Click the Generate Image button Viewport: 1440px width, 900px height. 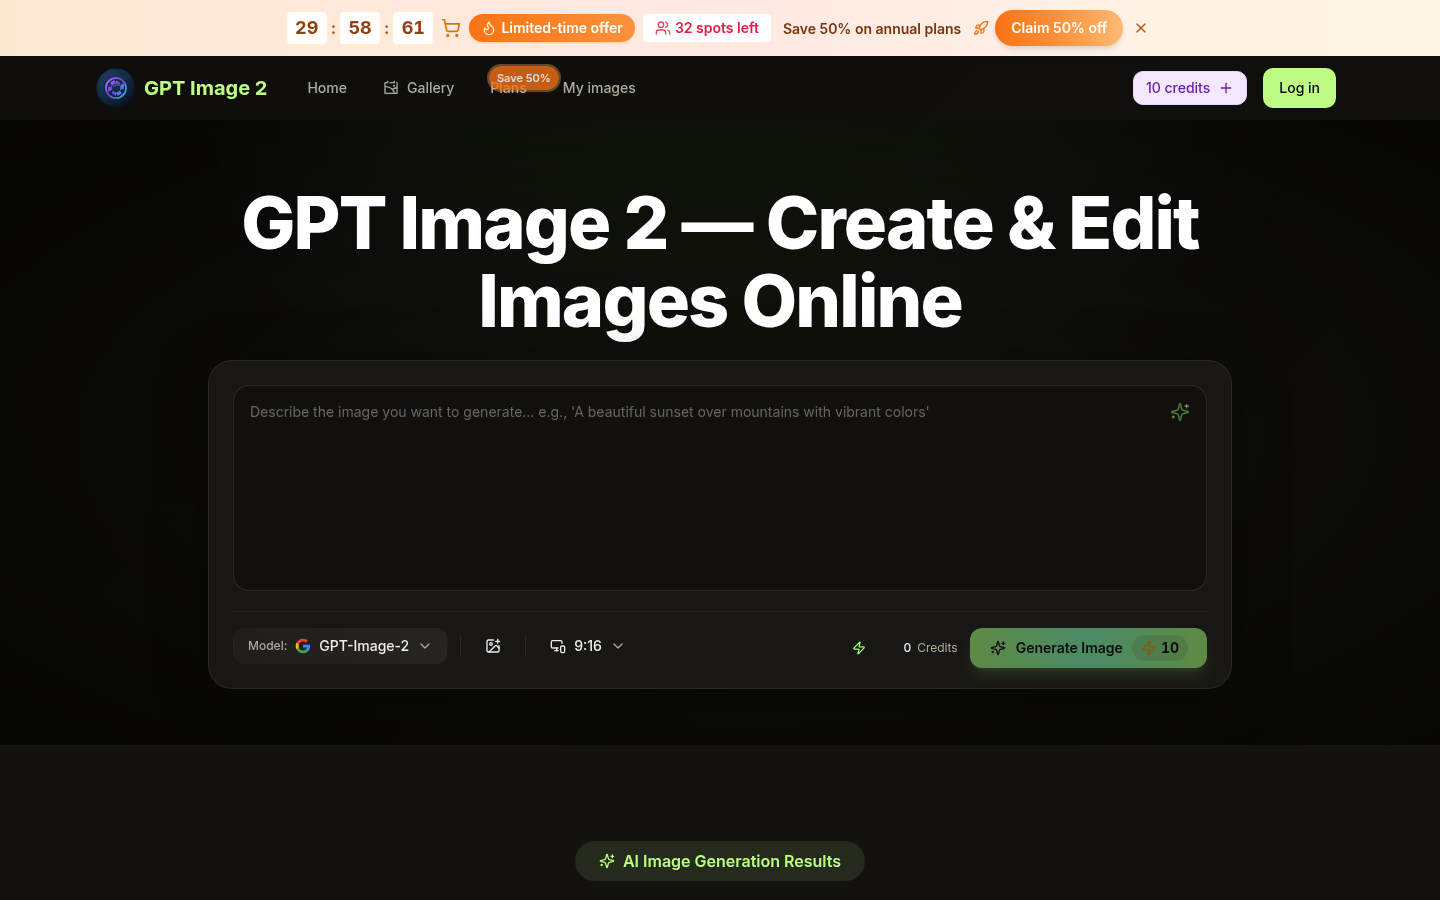1088,648
